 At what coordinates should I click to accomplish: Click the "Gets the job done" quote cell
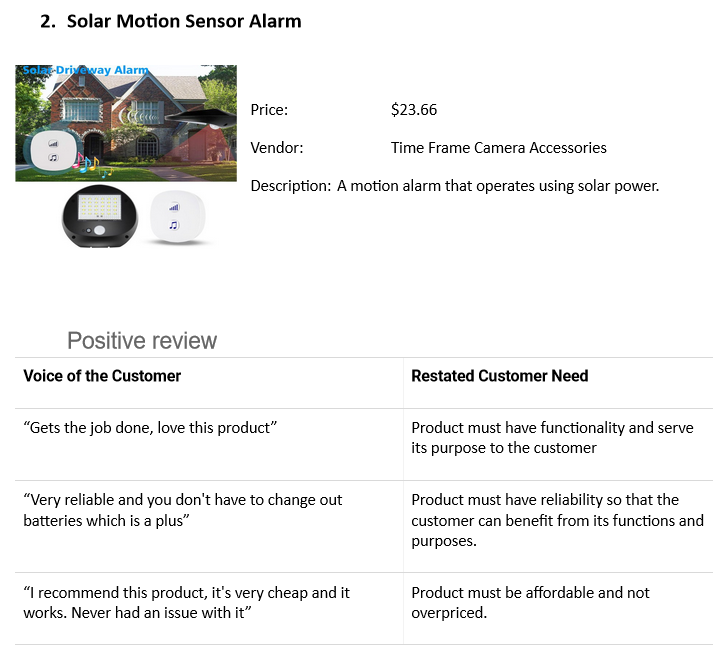(x=149, y=428)
